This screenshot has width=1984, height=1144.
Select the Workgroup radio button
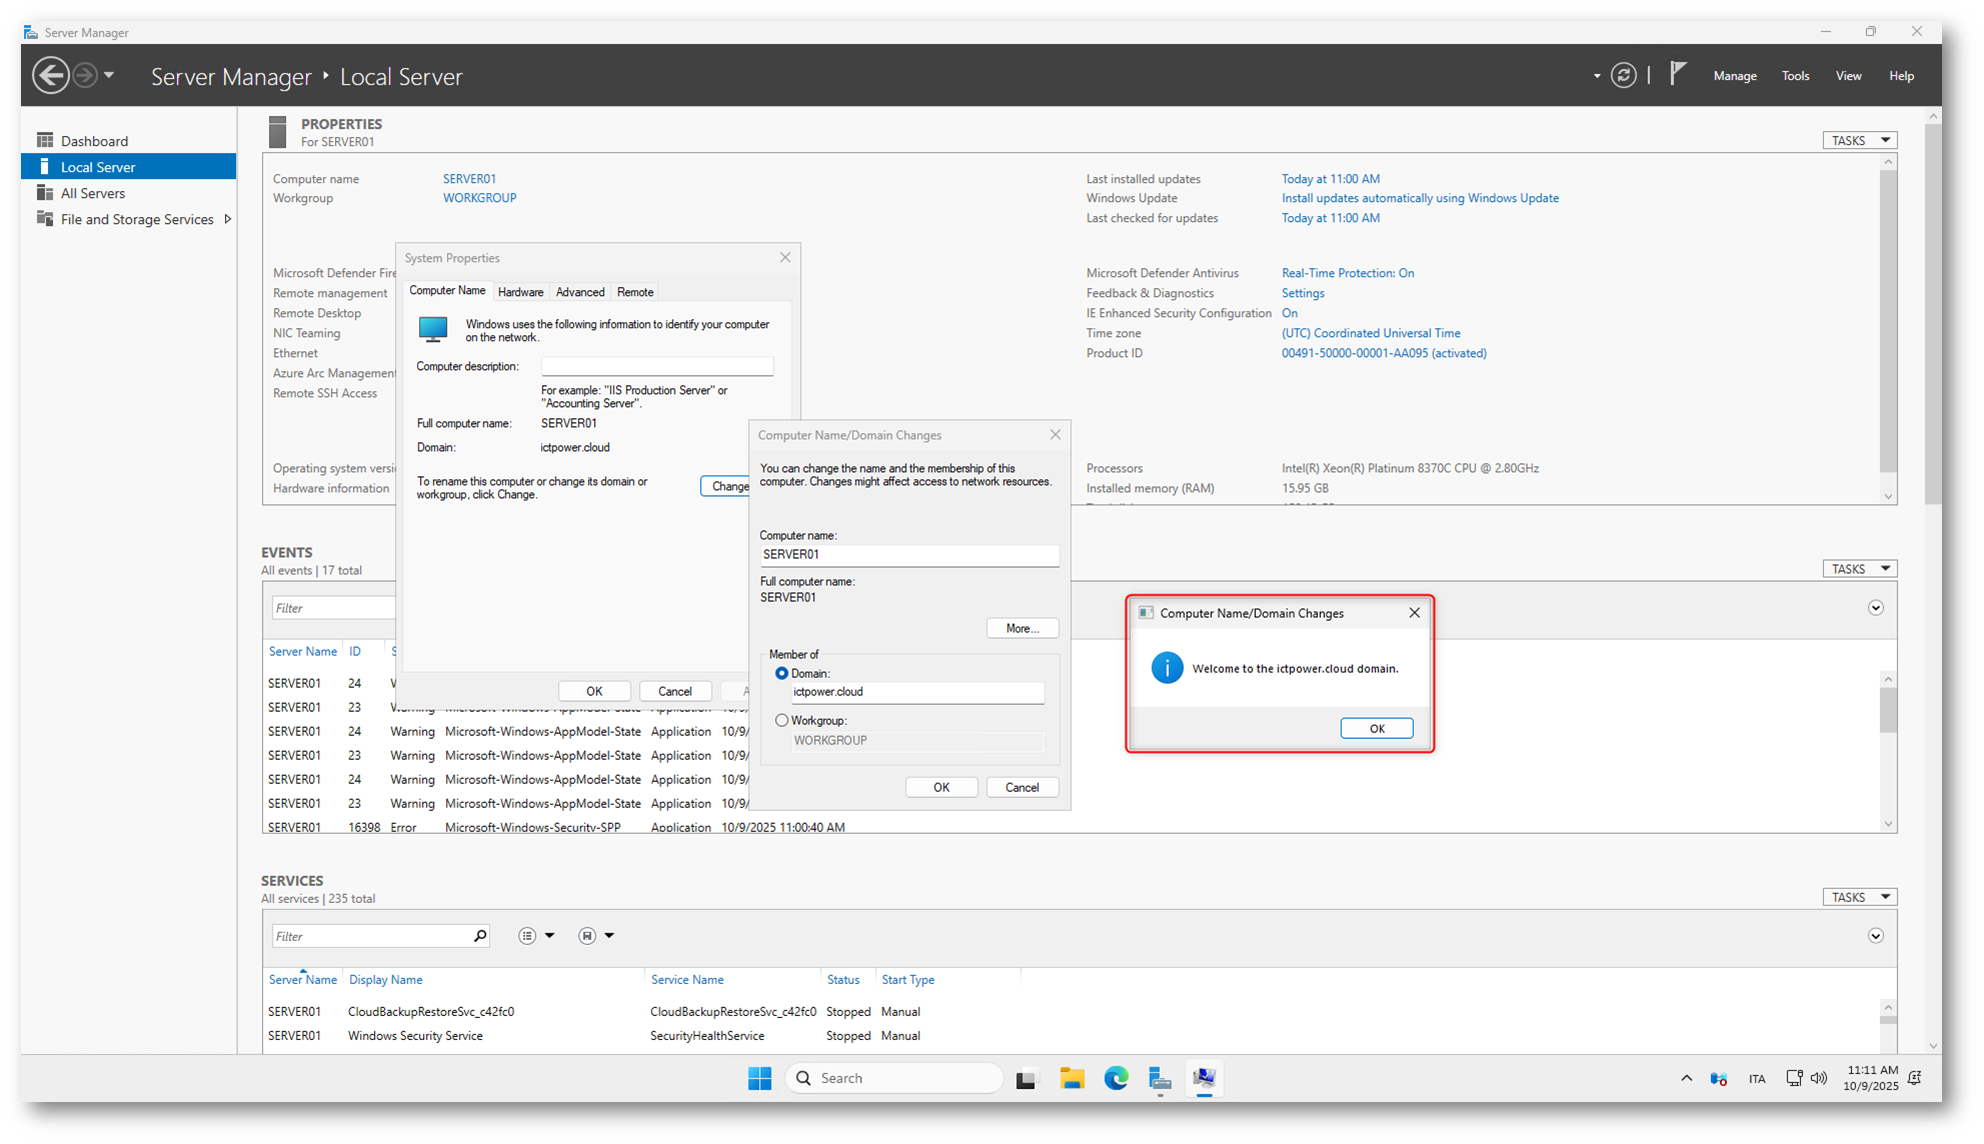click(x=782, y=720)
